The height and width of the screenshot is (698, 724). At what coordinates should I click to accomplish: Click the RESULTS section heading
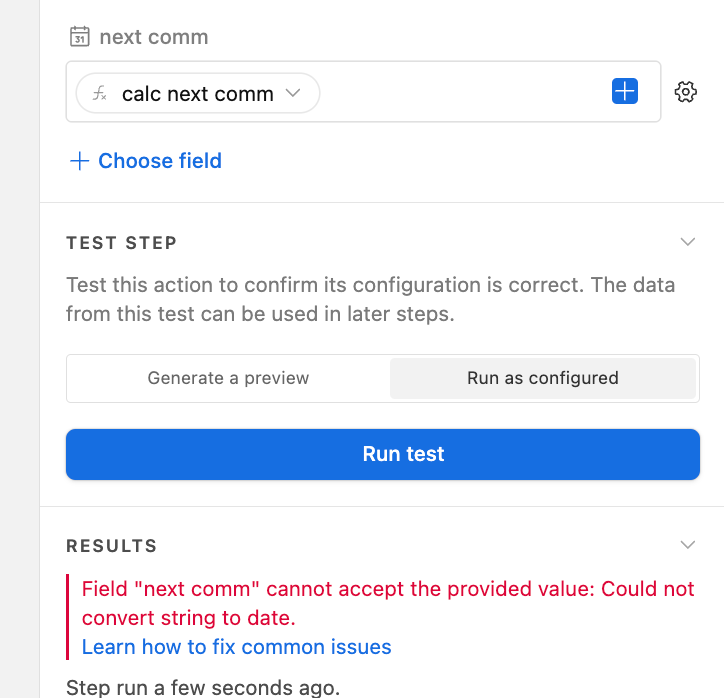coord(112,546)
